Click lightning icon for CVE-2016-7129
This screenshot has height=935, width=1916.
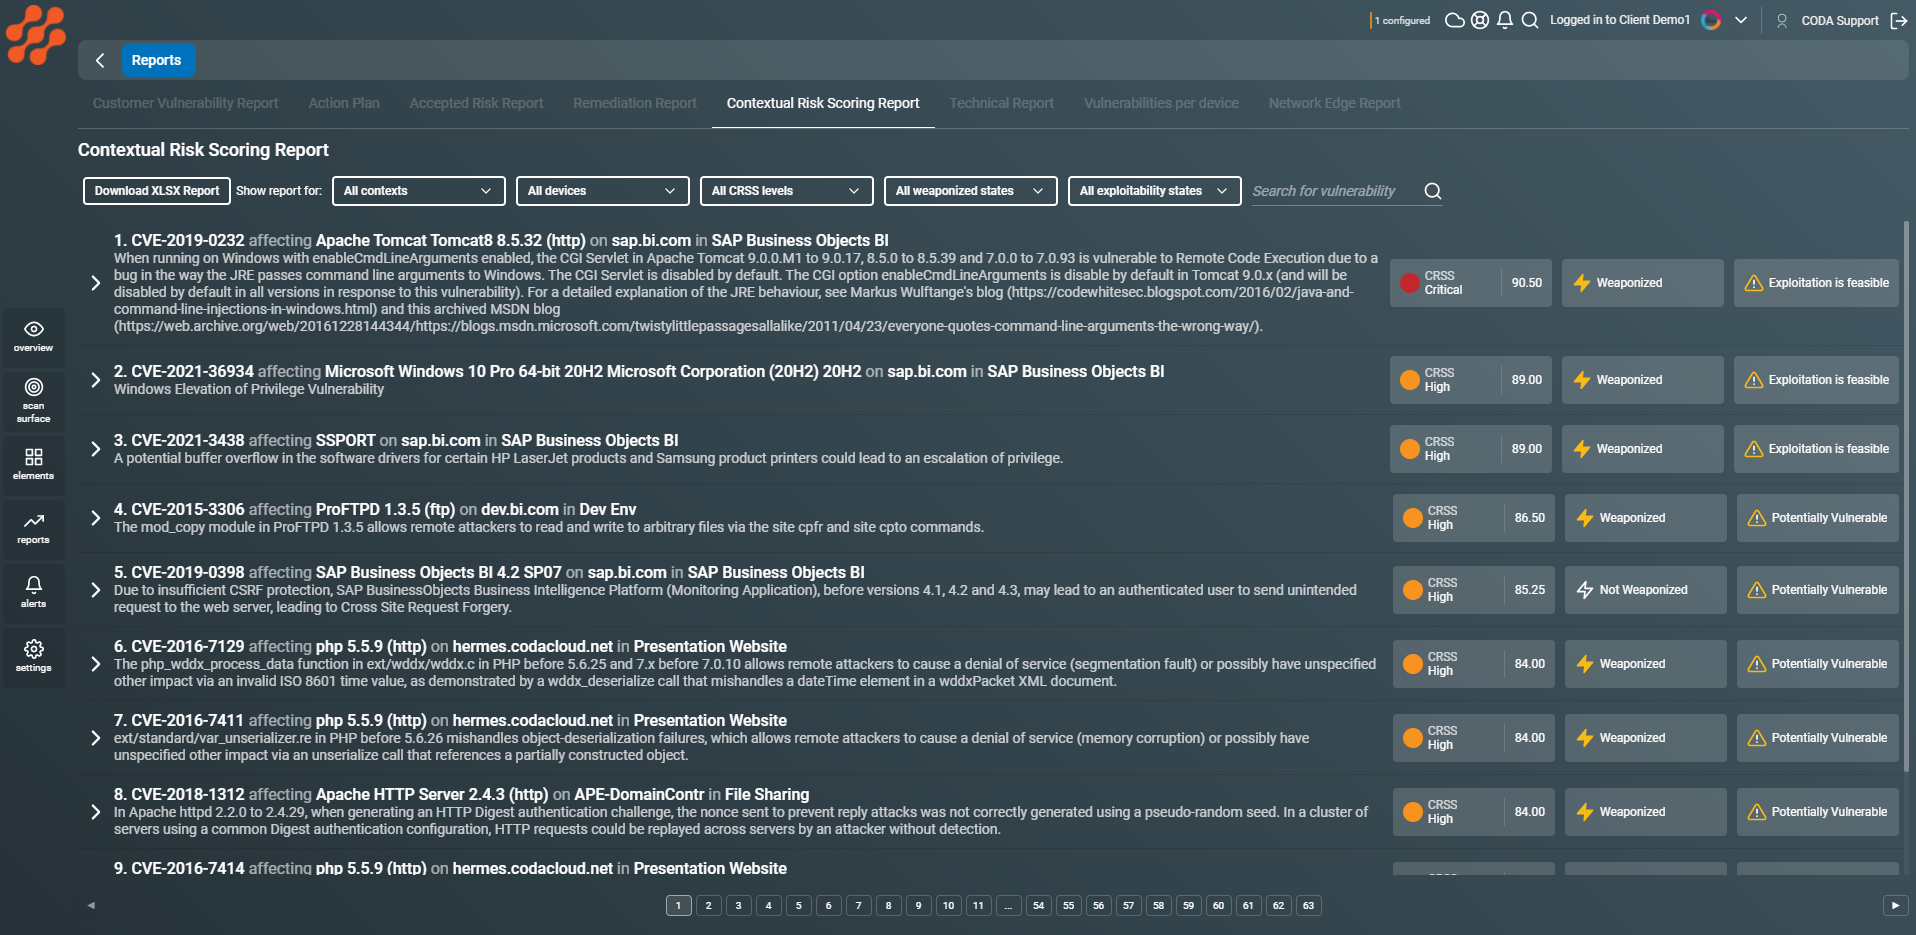click(1584, 664)
